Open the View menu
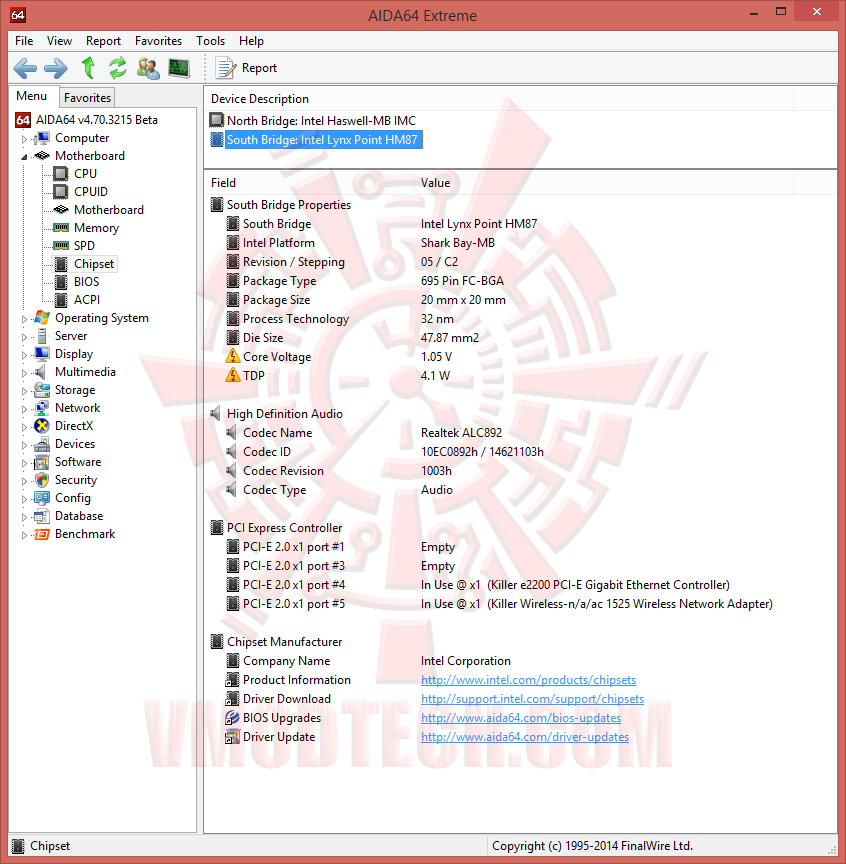846x864 pixels. pyautogui.click(x=59, y=41)
